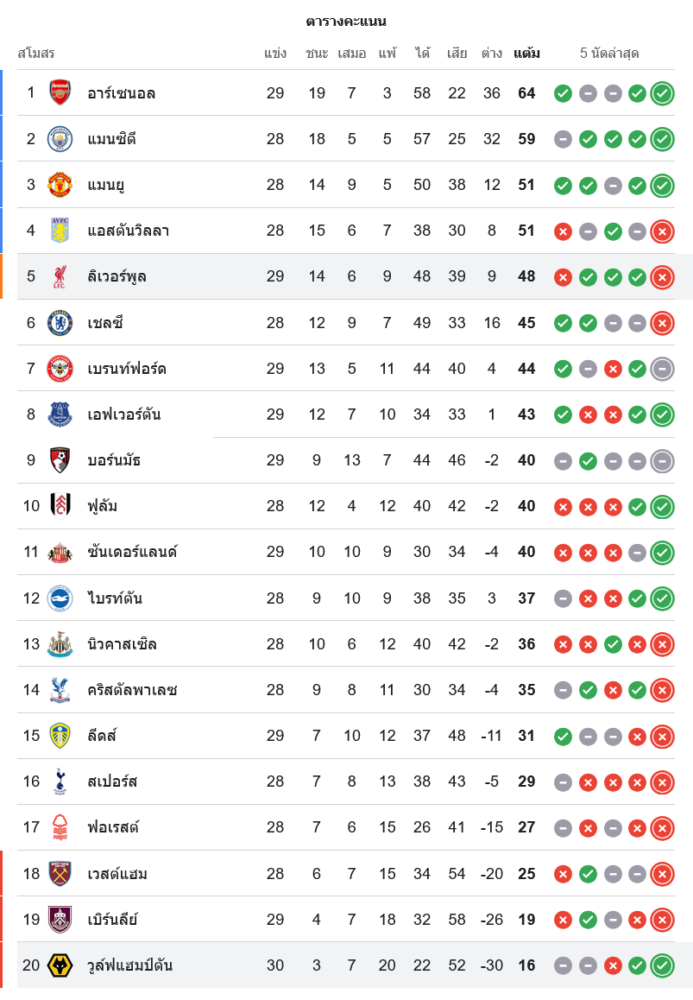Click the Wolverhampton wolf-head crest
Image resolution: width=693 pixels, height=1000 pixels.
click(x=60, y=966)
